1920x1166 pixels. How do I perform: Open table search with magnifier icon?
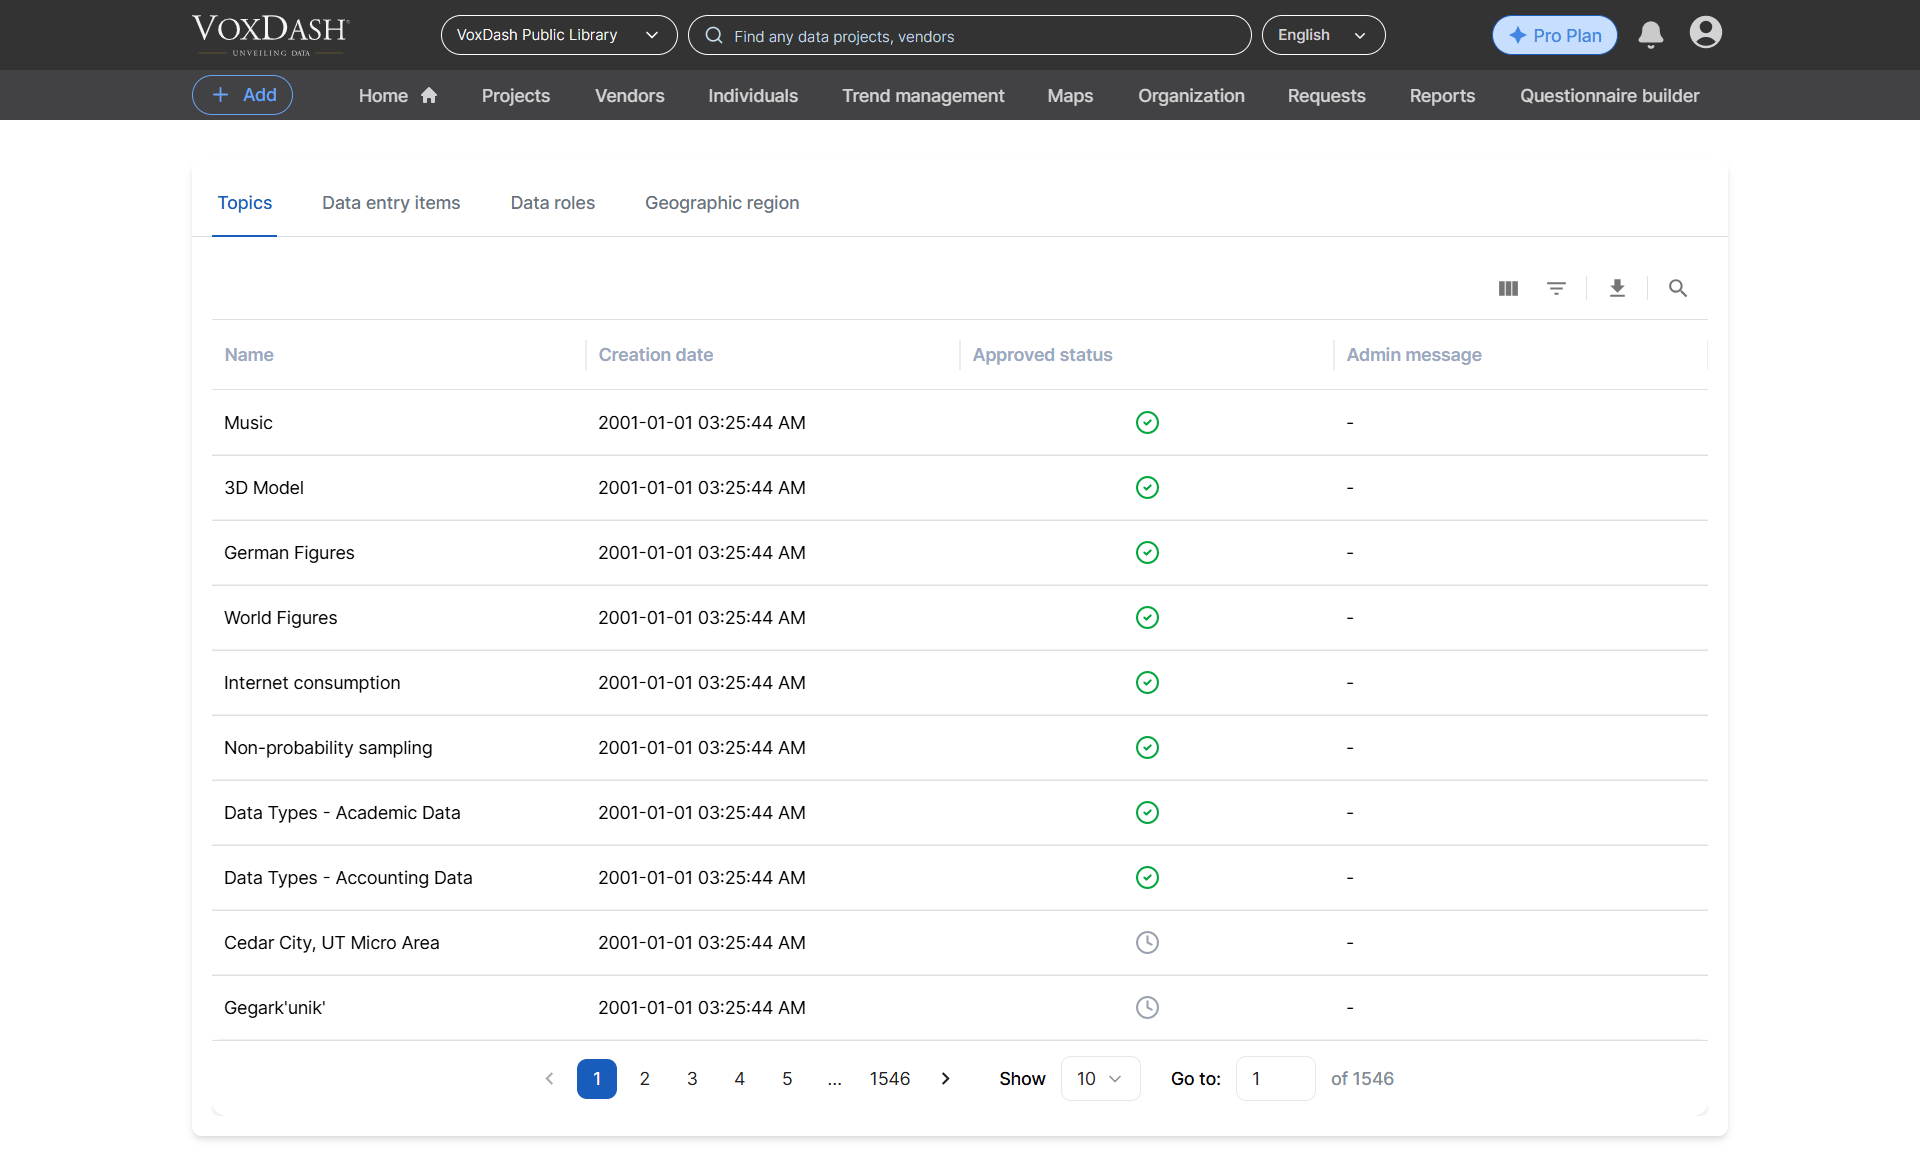pyautogui.click(x=1678, y=289)
